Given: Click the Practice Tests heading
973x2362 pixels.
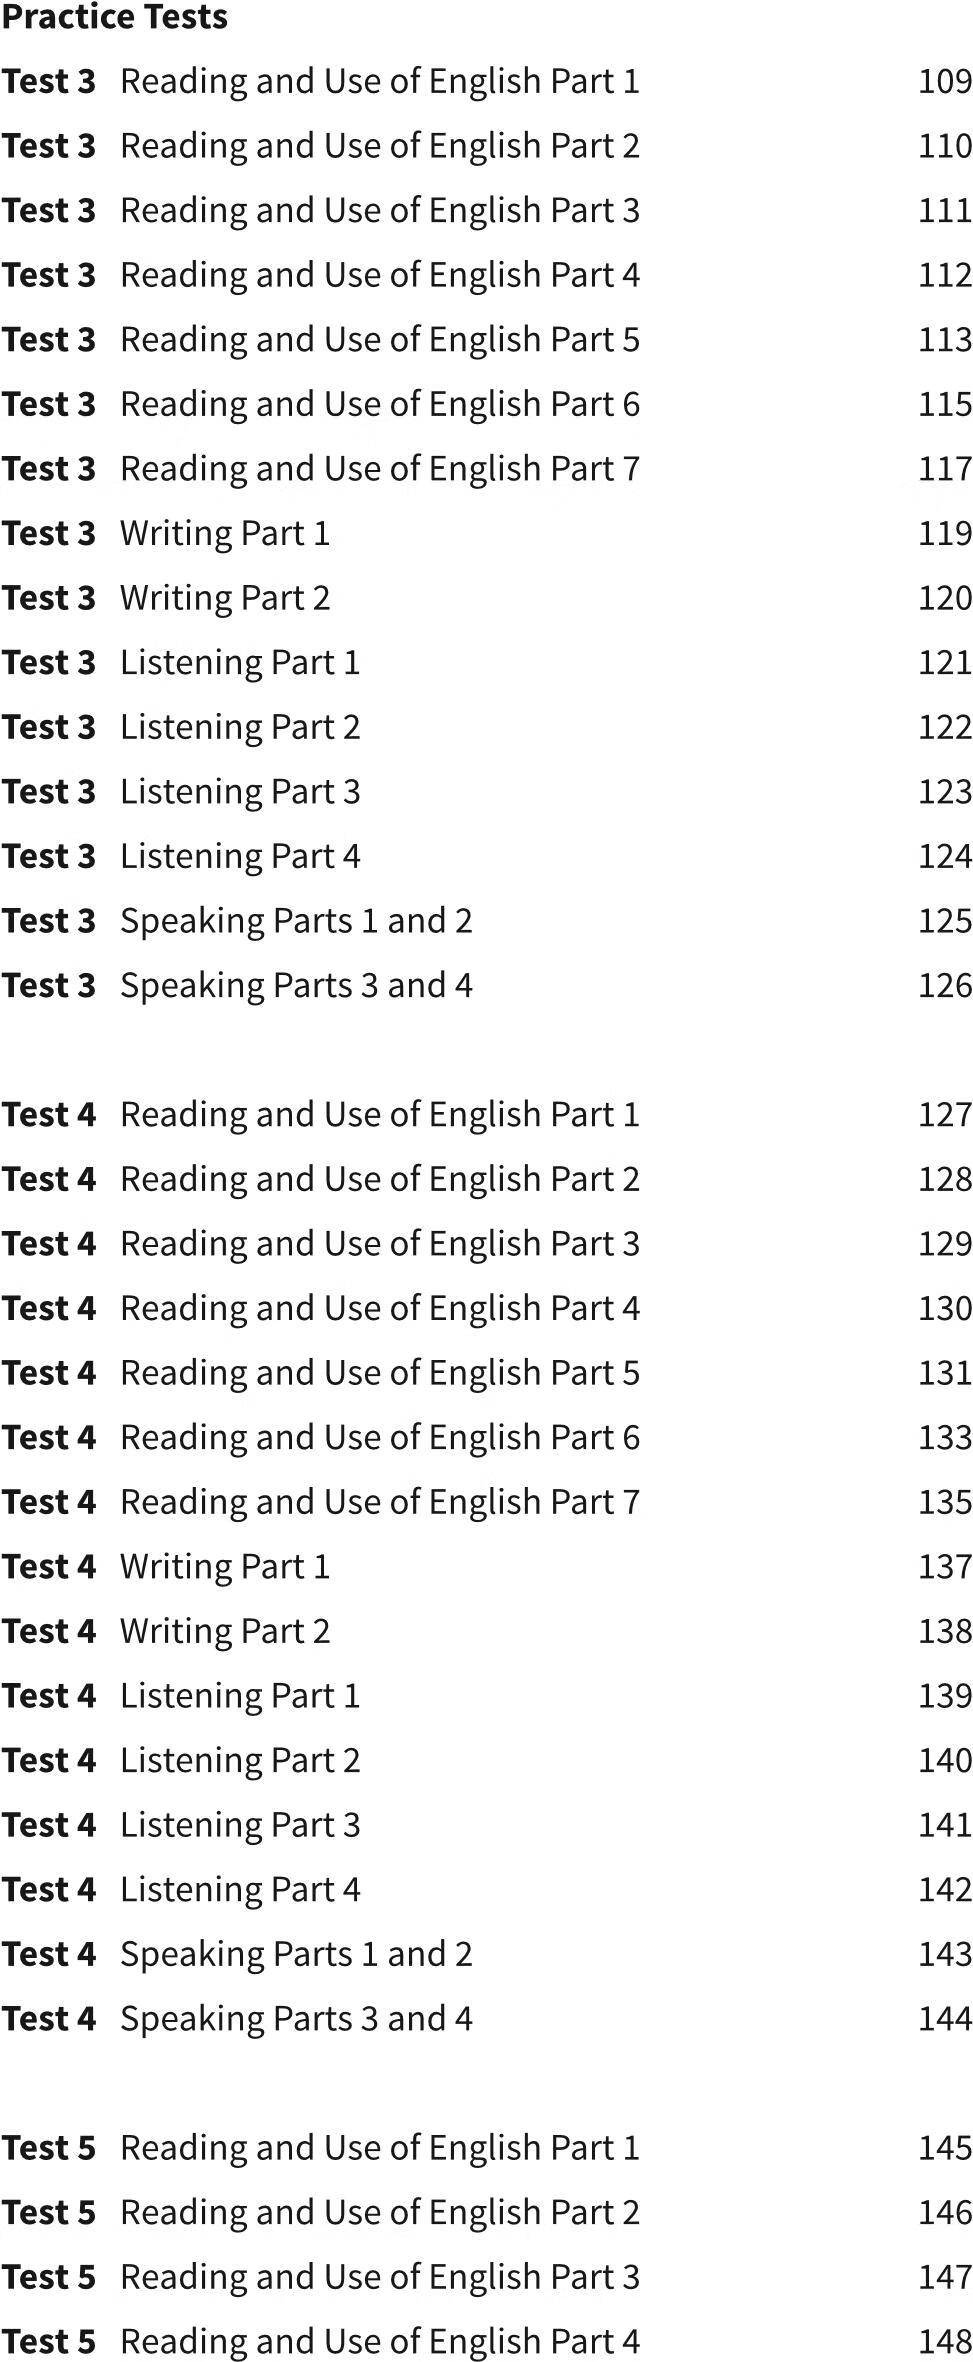Looking at the screenshot, I should 115,17.
